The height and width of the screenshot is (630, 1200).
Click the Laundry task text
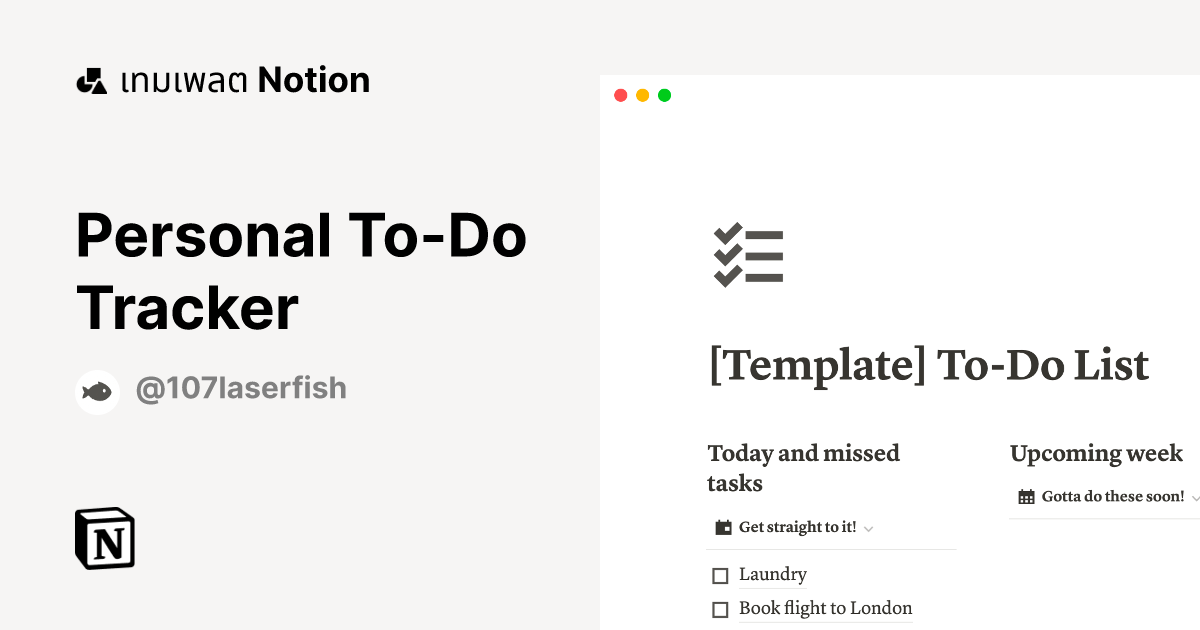(771, 574)
